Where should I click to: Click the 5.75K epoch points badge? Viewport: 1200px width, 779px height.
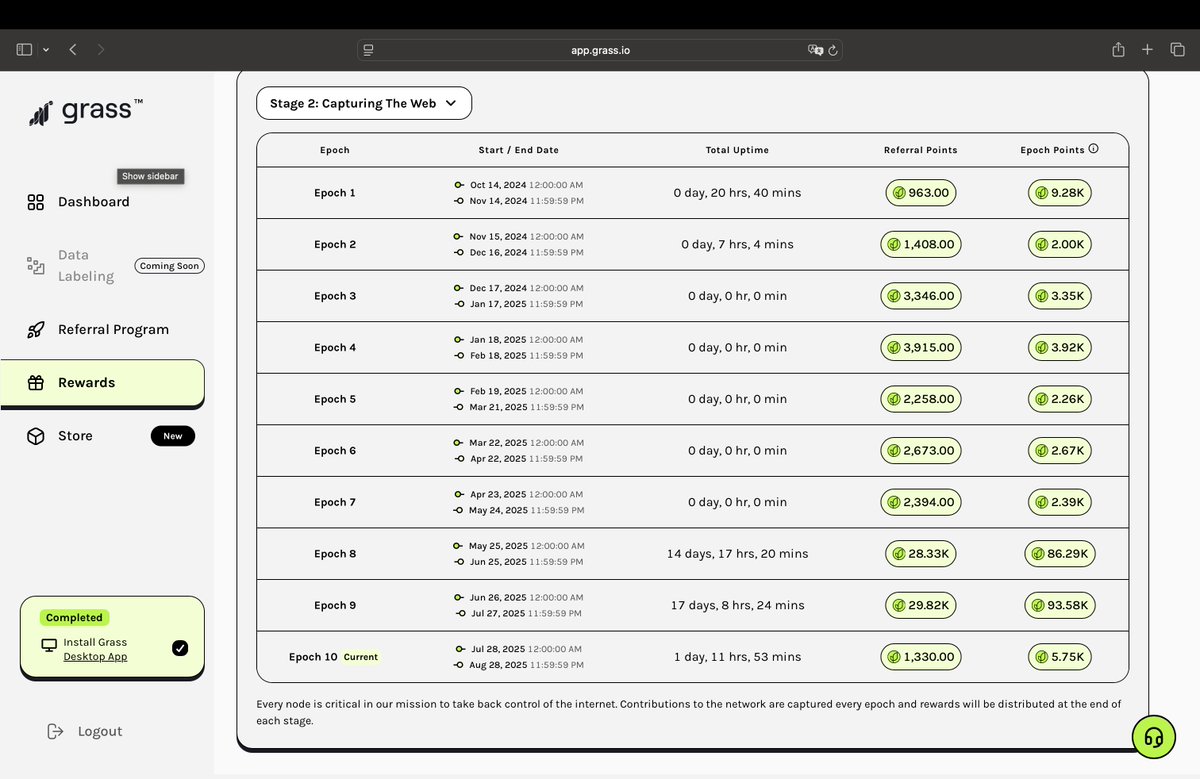click(1060, 657)
